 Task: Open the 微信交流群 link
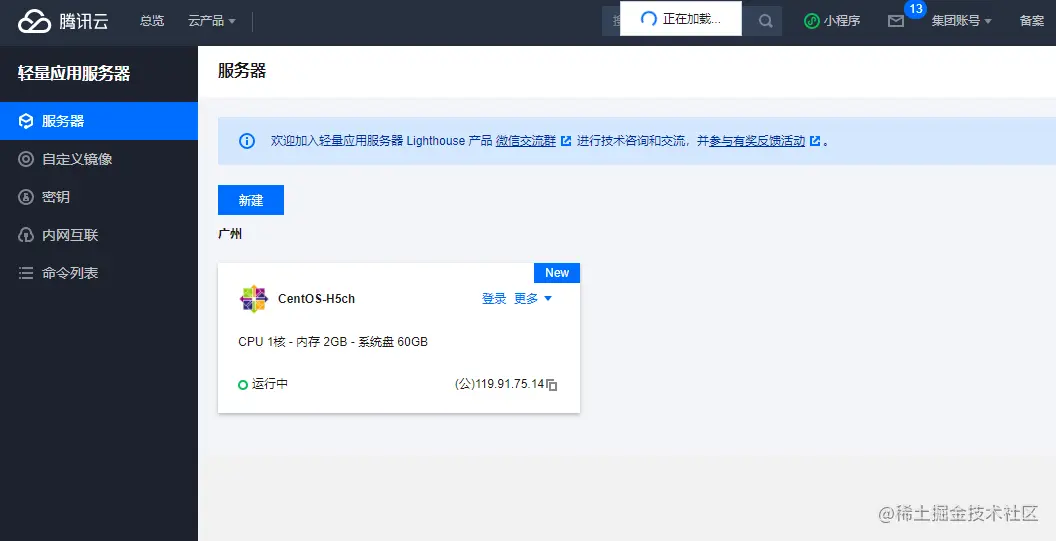click(x=526, y=141)
